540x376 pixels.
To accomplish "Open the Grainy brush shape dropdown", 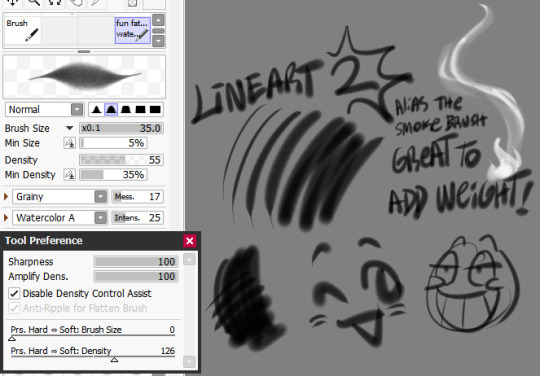I will (x=60, y=197).
